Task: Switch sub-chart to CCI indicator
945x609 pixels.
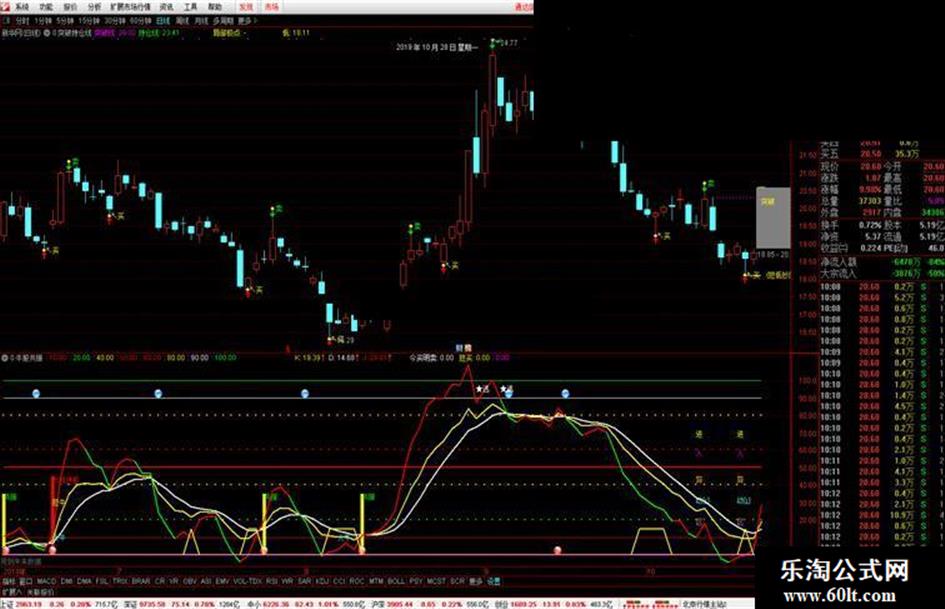Action: (x=340, y=581)
